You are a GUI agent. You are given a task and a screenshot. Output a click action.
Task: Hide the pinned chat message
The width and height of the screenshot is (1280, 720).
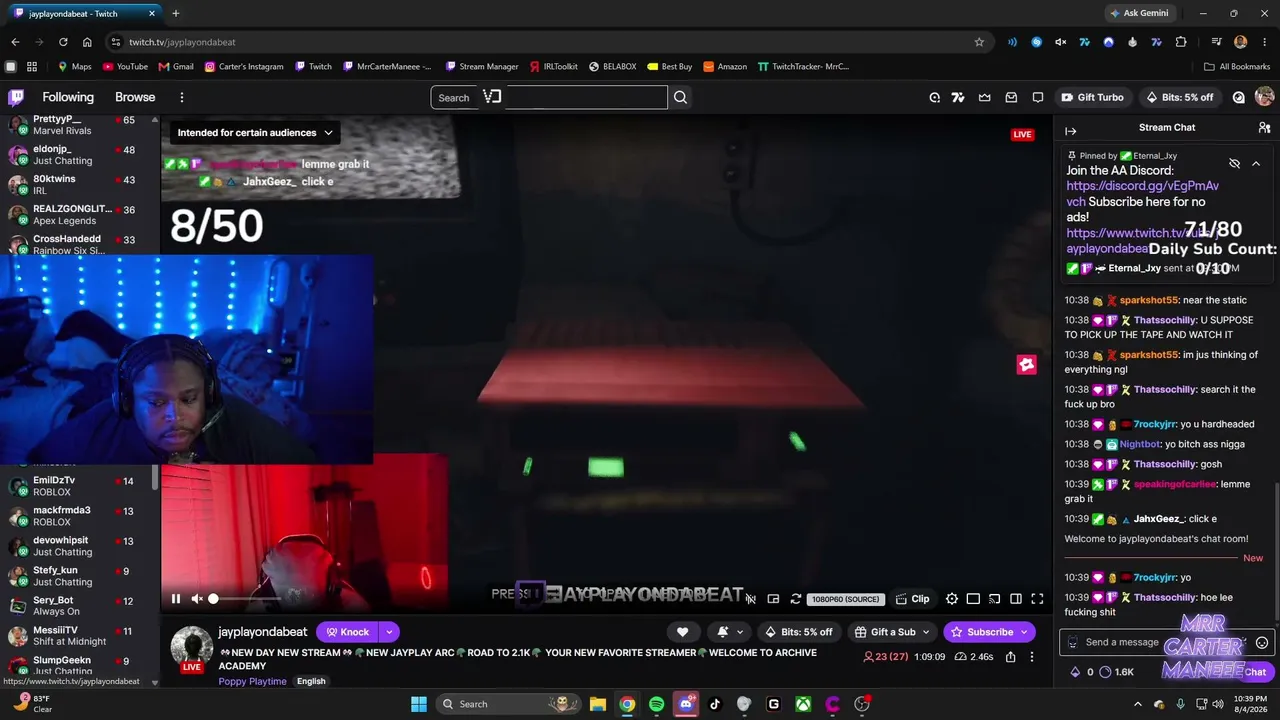(1234, 163)
